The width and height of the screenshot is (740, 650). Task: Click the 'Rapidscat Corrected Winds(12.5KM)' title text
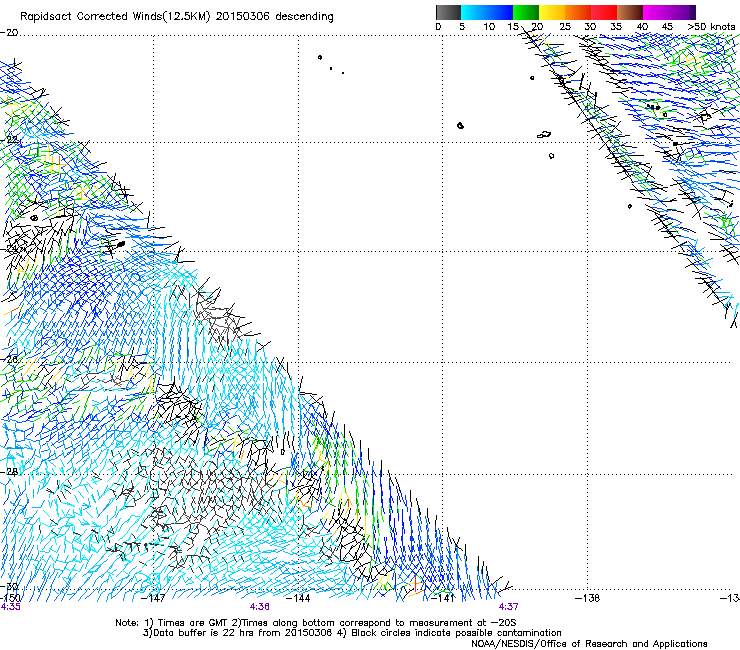coord(115,17)
